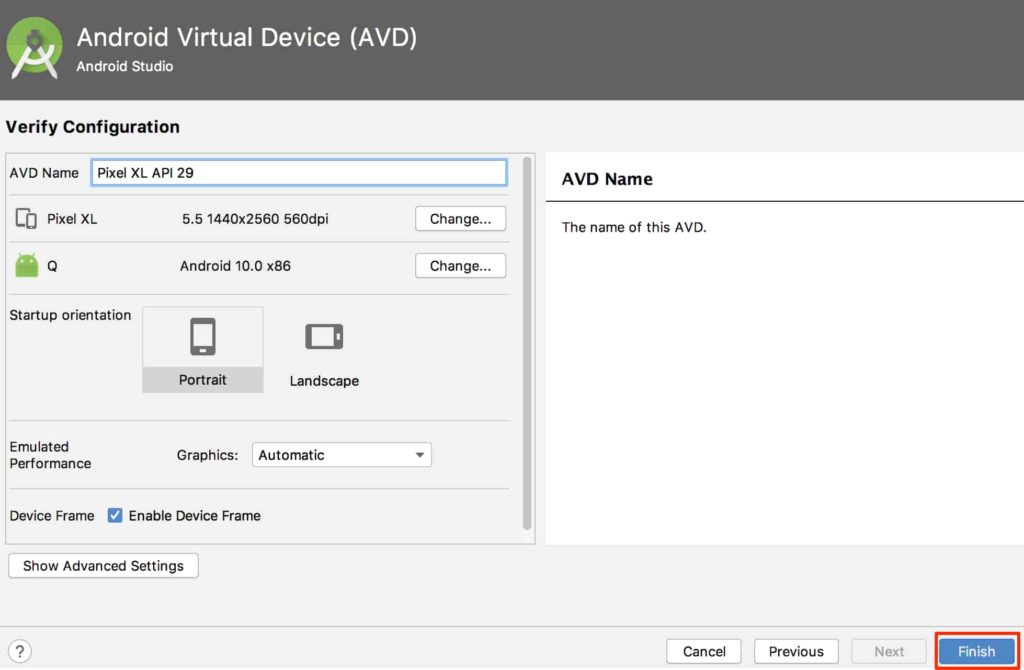
Task: Click the 'Pixel XL' device name text
Action: click(72, 219)
